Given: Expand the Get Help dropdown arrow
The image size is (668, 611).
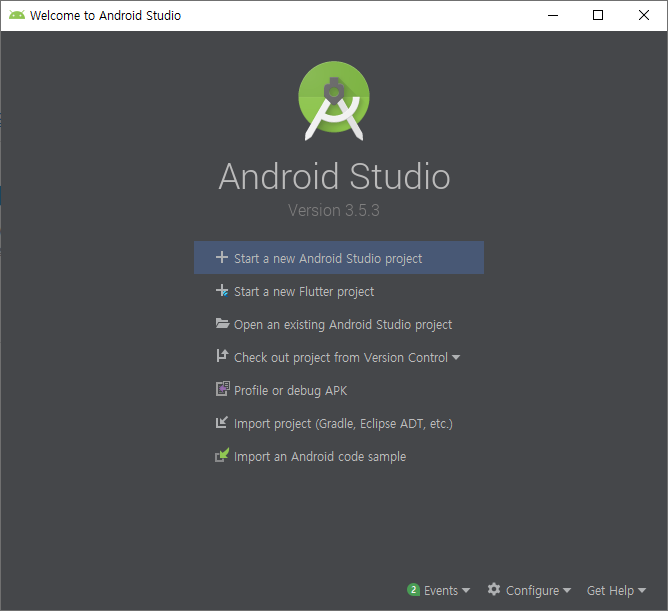Looking at the screenshot, I should pyautogui.click(x=642, y=591).
